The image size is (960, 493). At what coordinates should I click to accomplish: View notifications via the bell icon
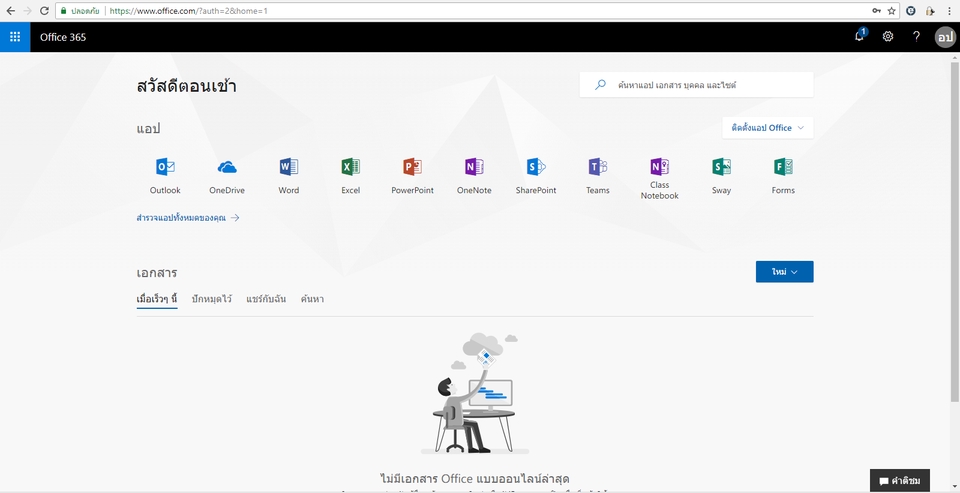[860, 37]
